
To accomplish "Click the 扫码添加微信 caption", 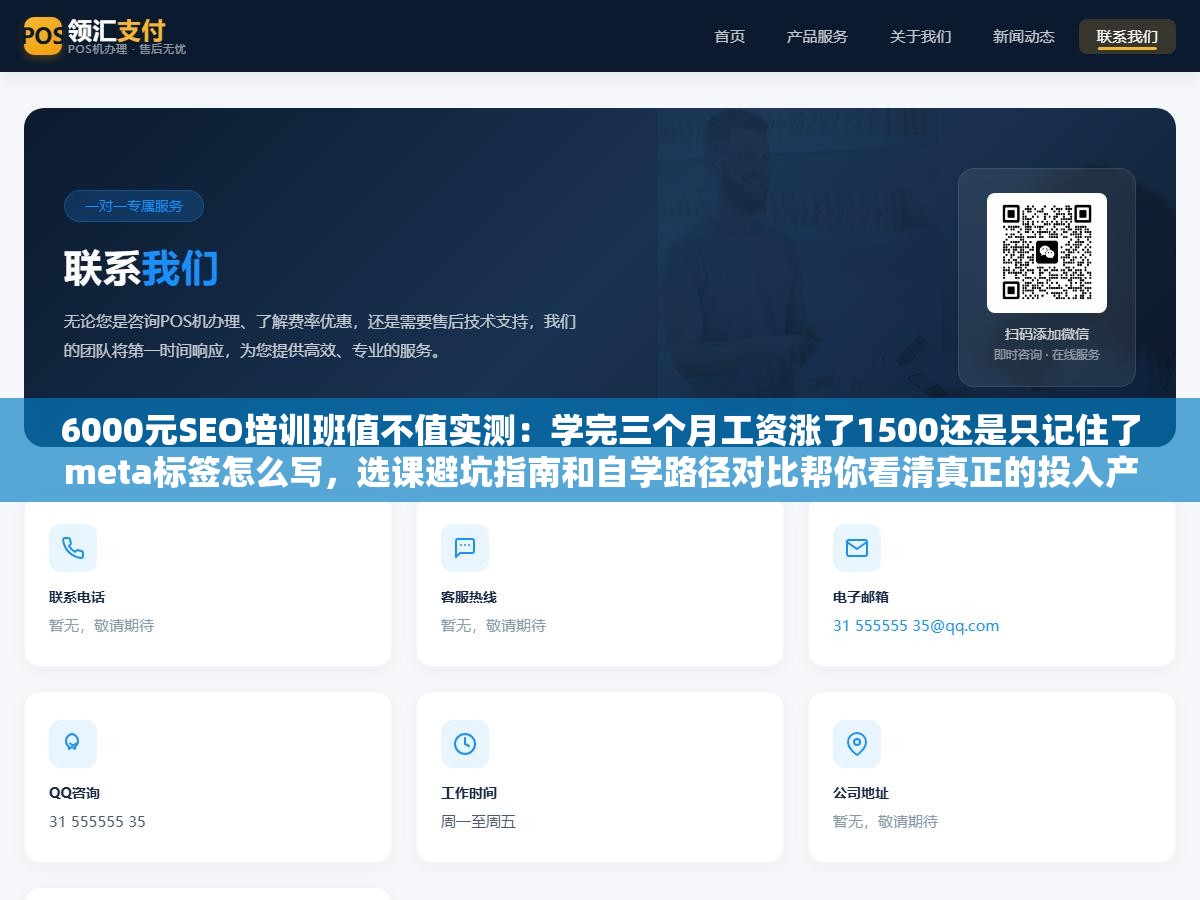I will click(x=1047, y=334).
